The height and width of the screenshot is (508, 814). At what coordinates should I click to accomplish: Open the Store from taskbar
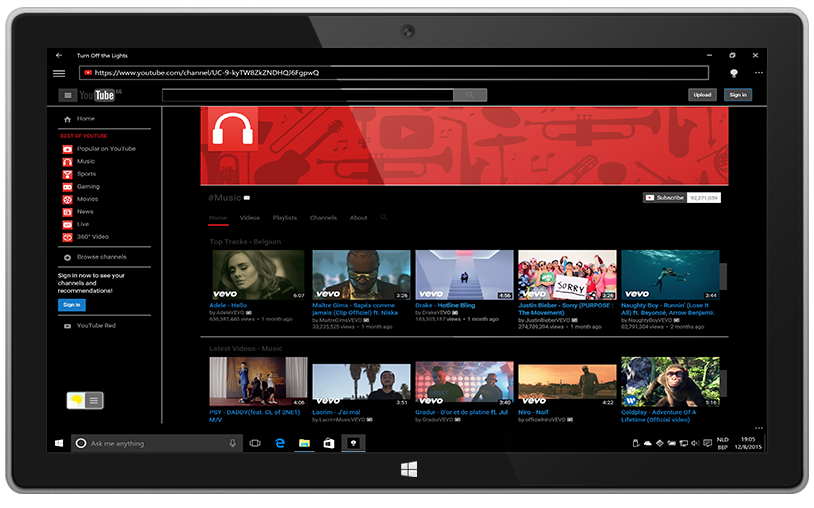(329, 443)
